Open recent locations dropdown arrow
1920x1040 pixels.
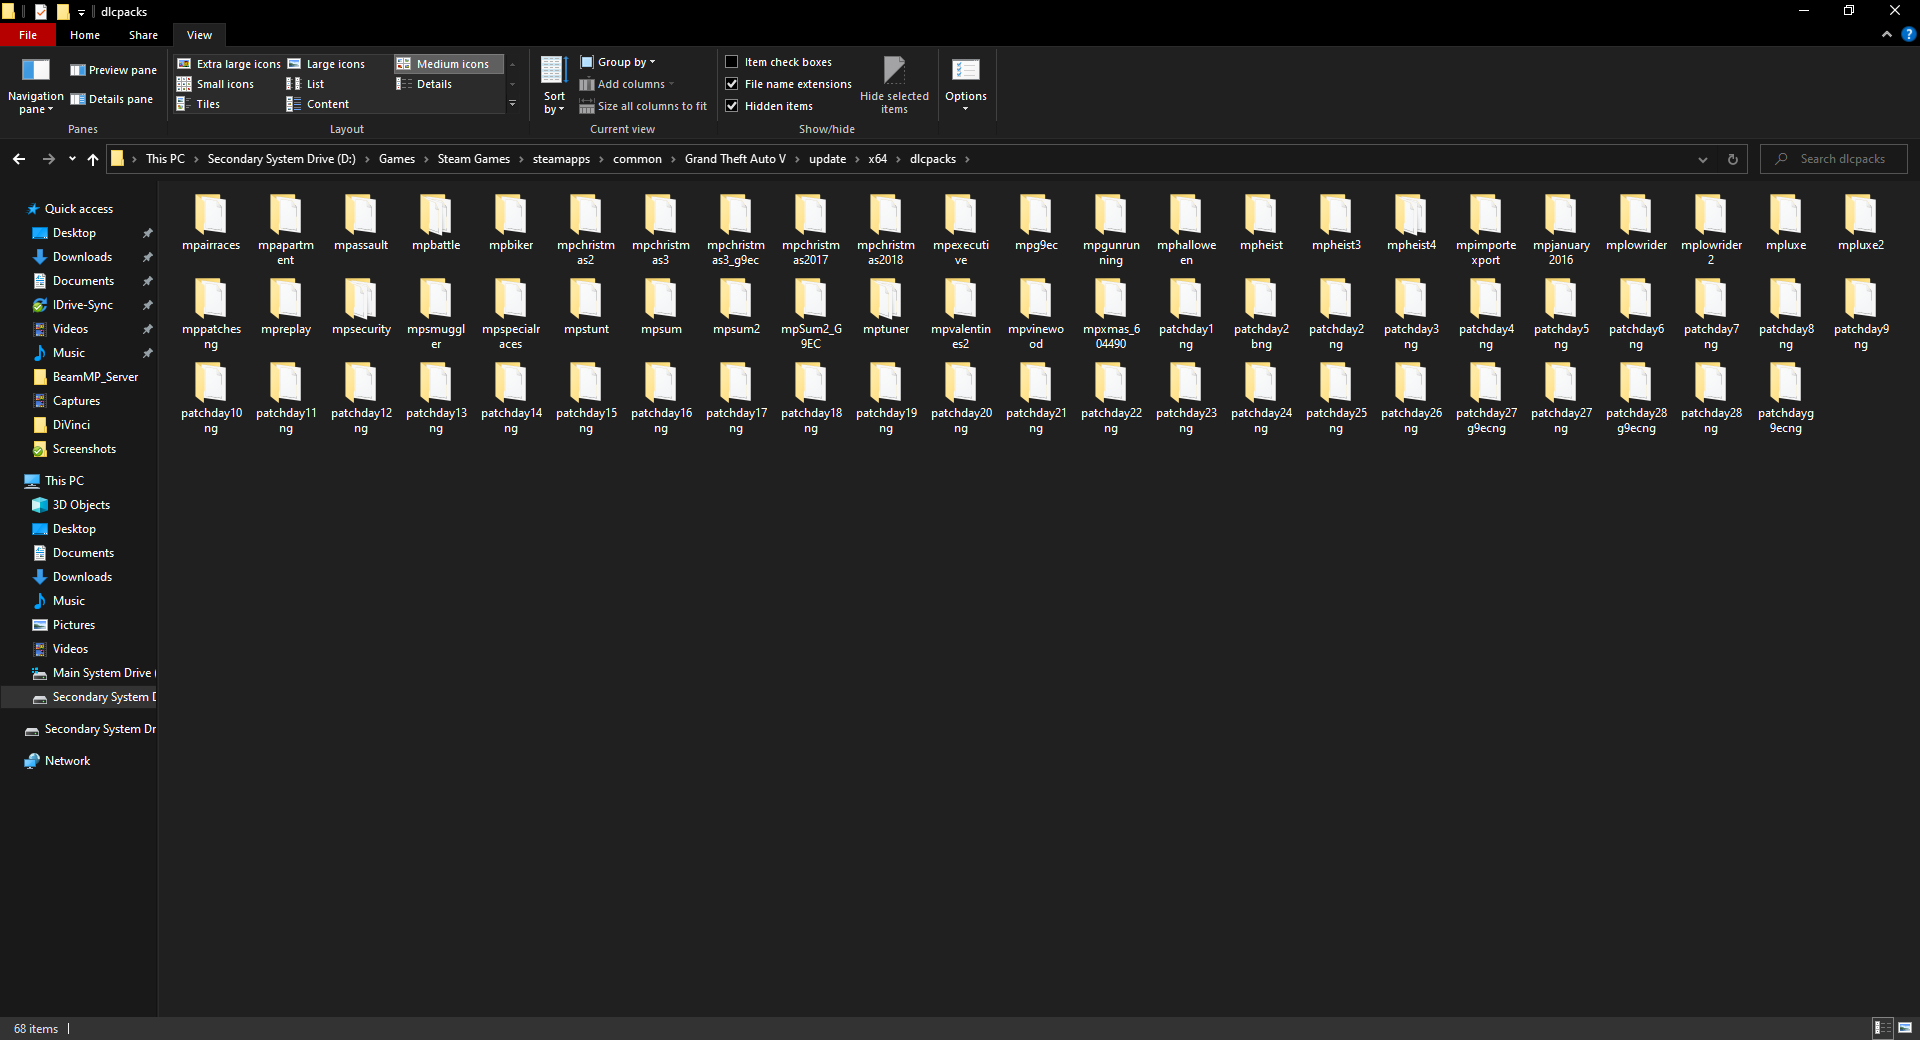[x=72, y=159]
